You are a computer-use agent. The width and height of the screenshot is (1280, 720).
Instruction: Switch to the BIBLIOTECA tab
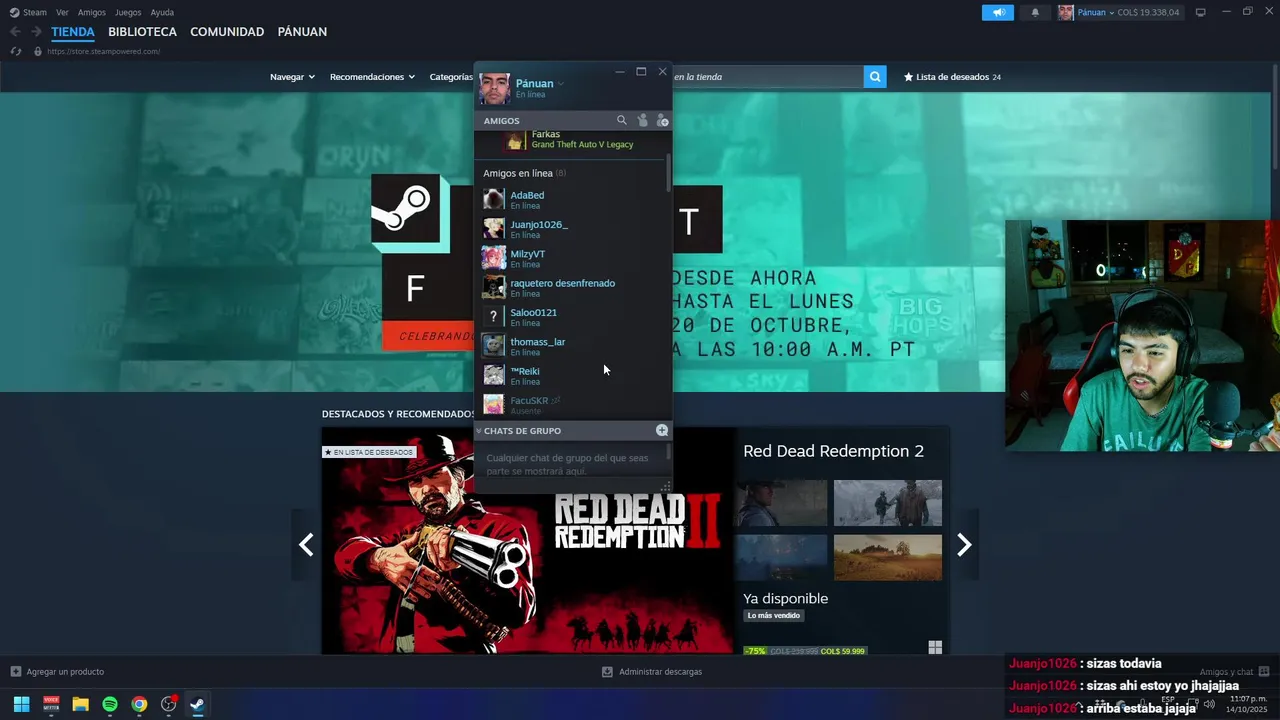pos(142,32)
